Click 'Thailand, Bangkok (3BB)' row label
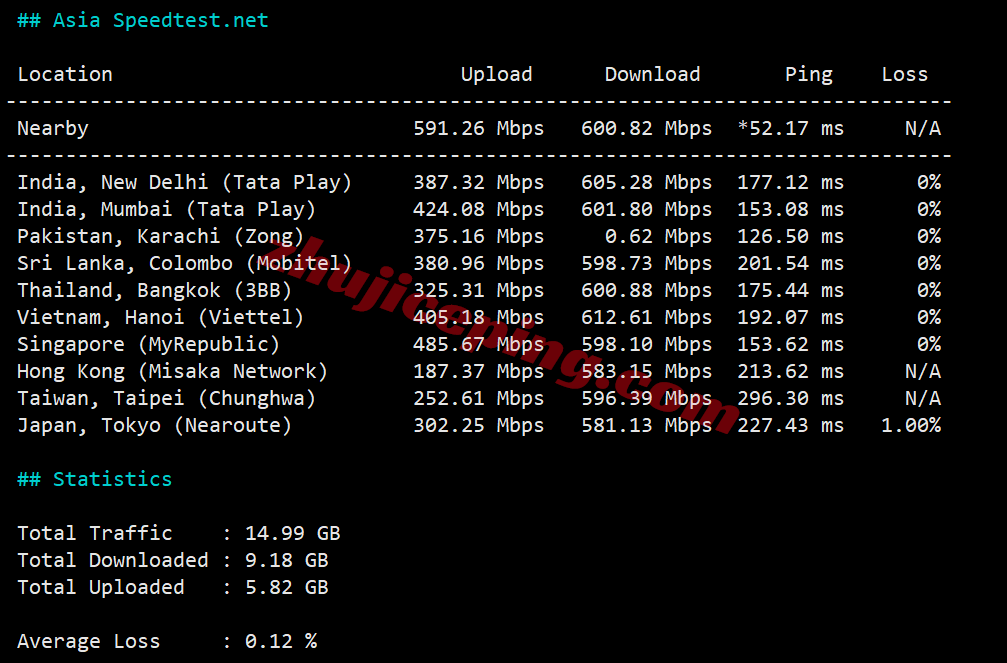This screenshot has width=1007, height=663. (155, 290)
